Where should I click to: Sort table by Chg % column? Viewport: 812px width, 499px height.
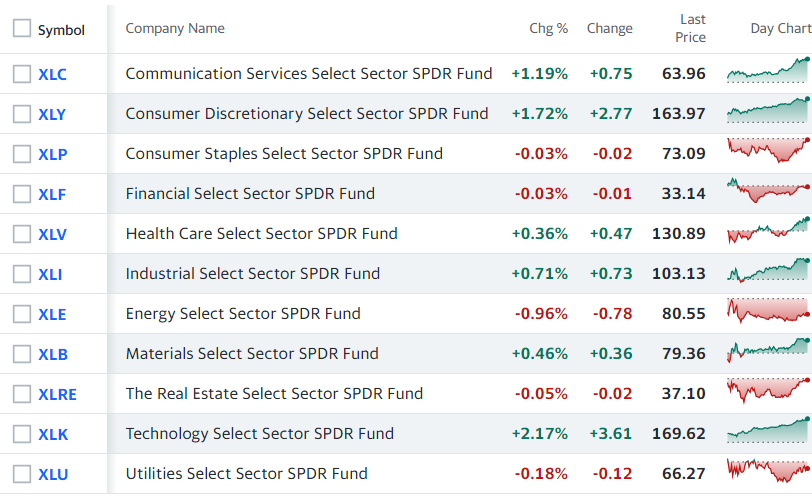[x=548, y=29]
